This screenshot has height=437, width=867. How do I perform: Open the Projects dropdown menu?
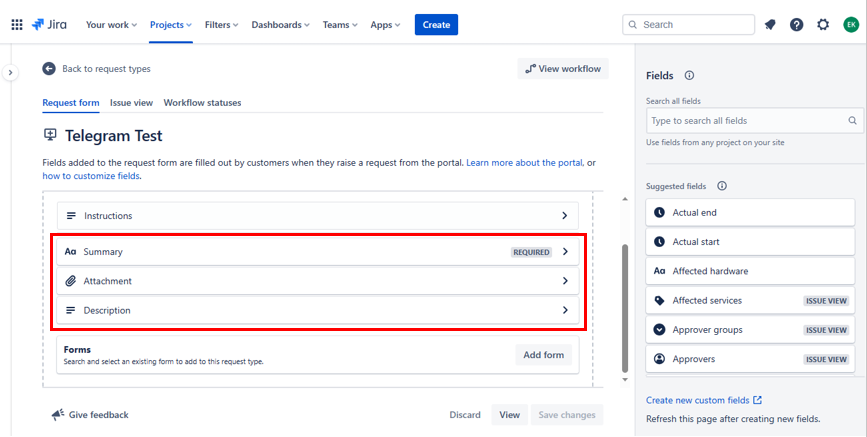pos(171,24)
